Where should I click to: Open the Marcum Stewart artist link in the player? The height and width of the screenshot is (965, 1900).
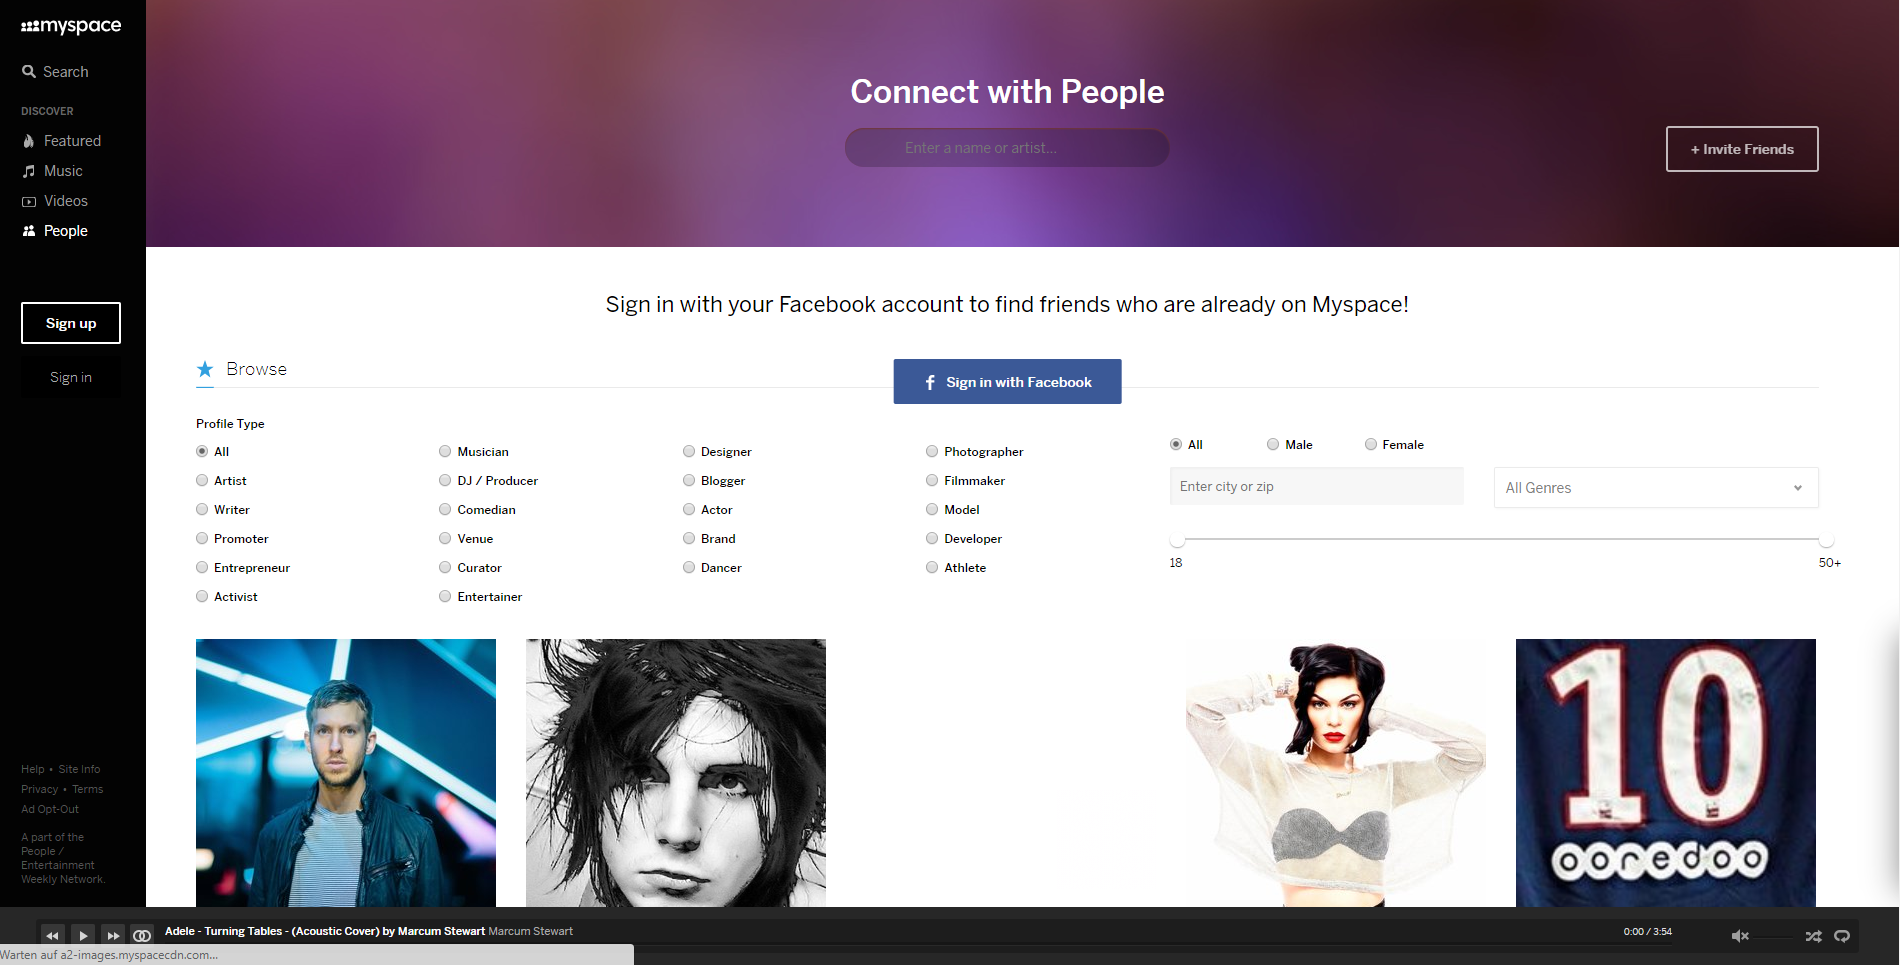[531, 931]
